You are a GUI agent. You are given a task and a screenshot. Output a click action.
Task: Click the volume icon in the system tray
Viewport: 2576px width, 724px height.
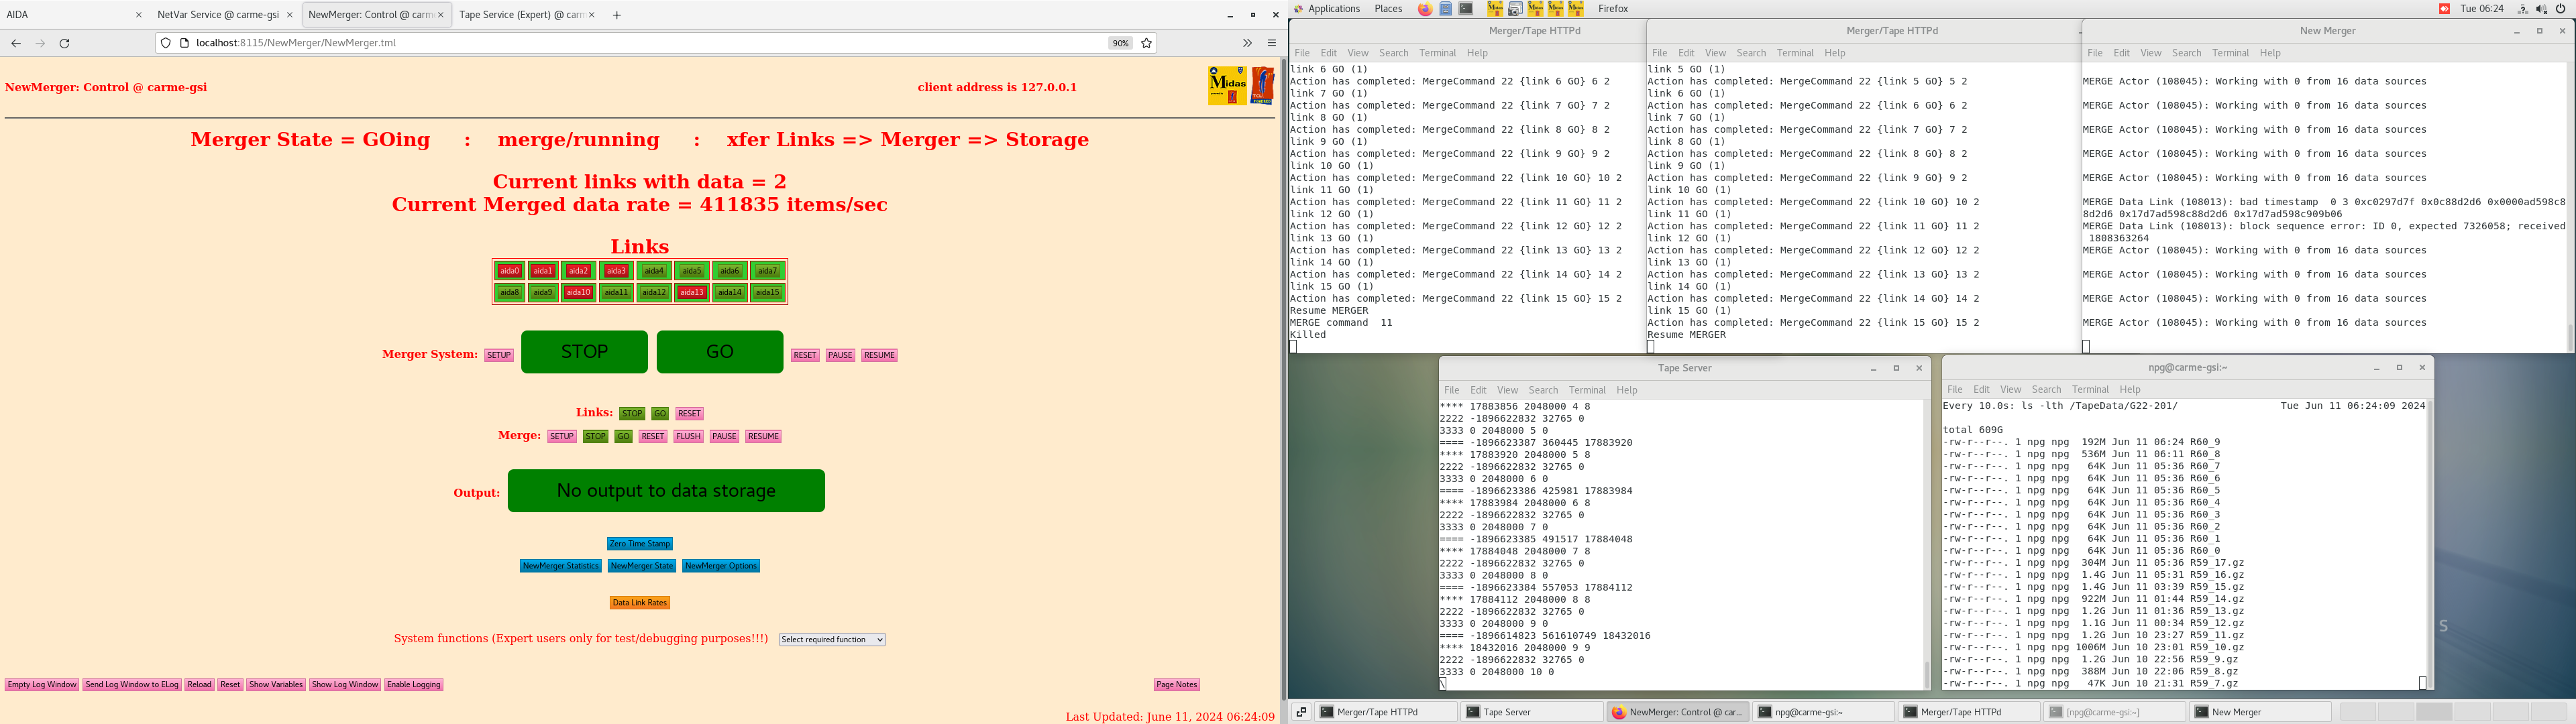point(2541,9)
